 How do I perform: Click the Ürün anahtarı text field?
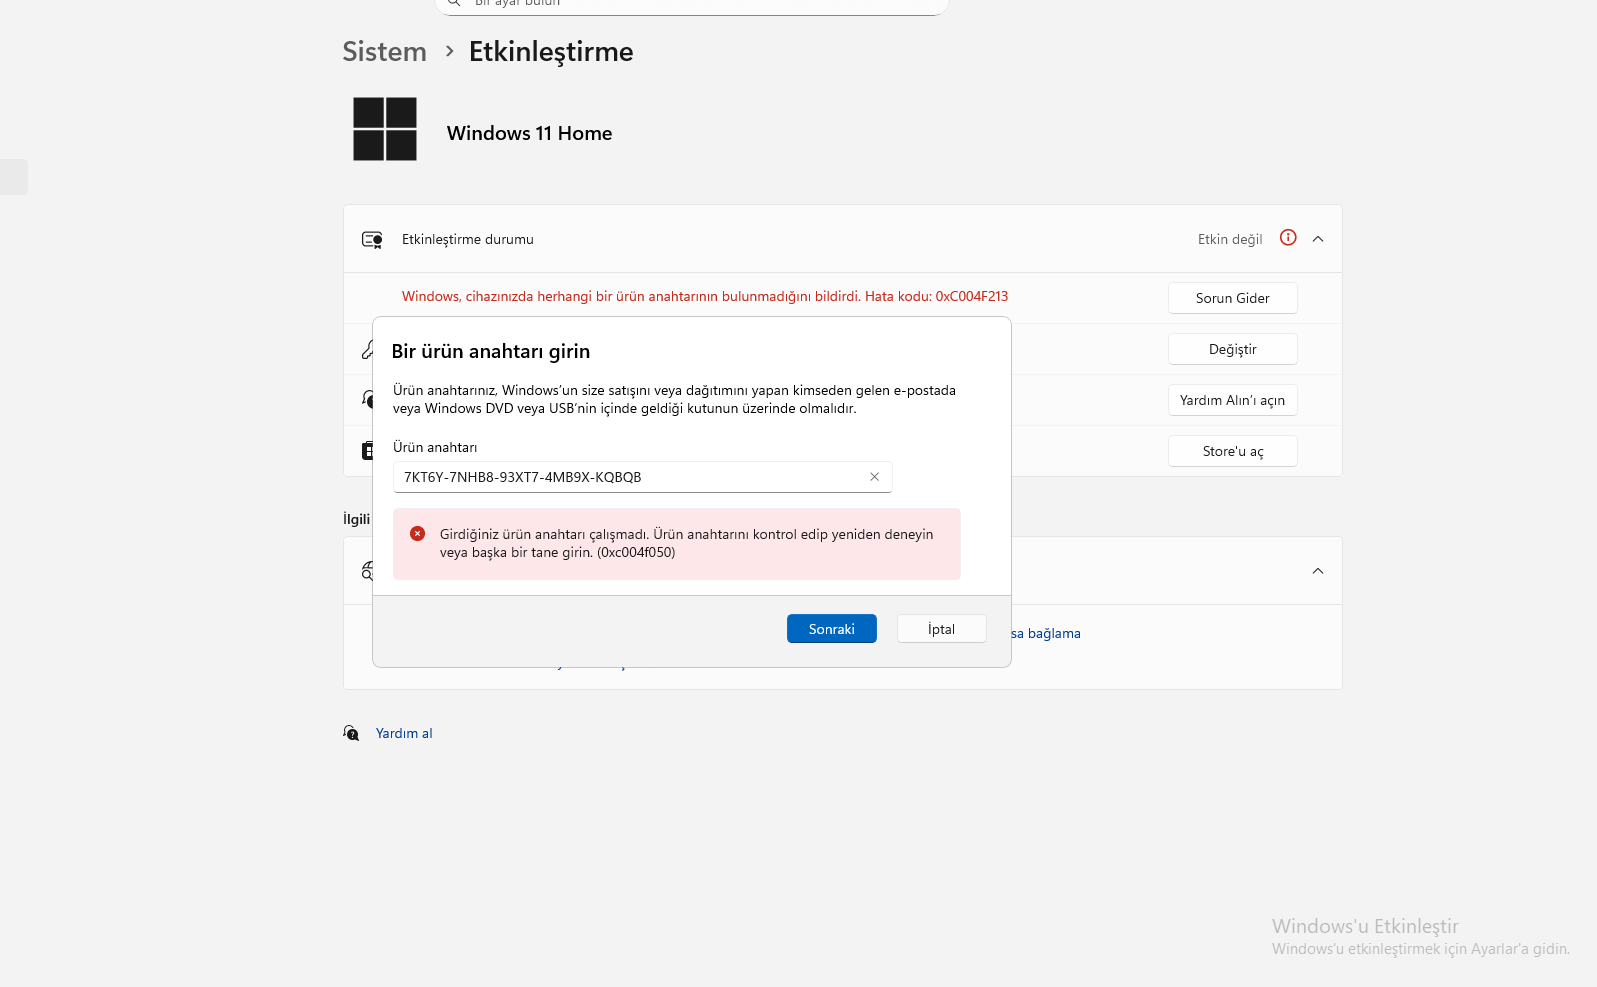tap(642, 477)
